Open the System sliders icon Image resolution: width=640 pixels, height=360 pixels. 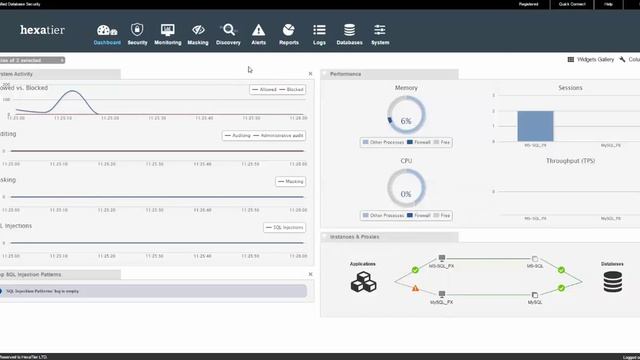pyautogui.click(x=380, y=30)
